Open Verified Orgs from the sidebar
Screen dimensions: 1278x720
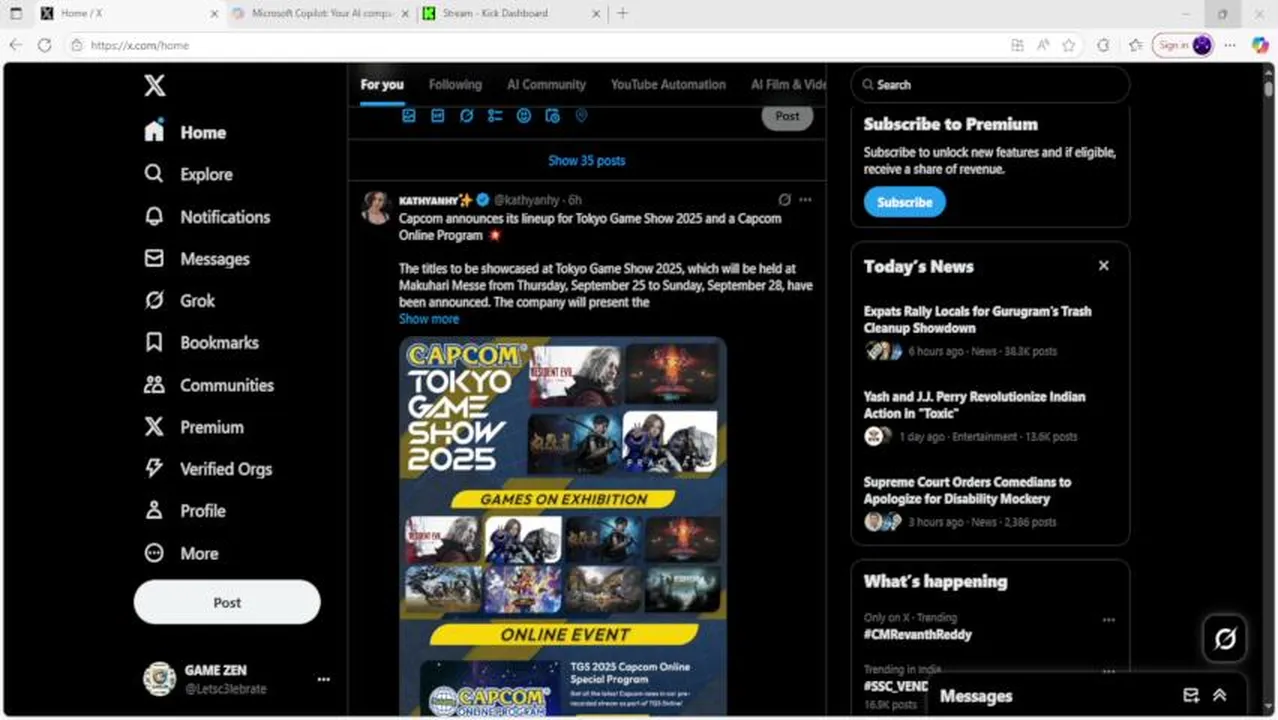pos(208,469)
